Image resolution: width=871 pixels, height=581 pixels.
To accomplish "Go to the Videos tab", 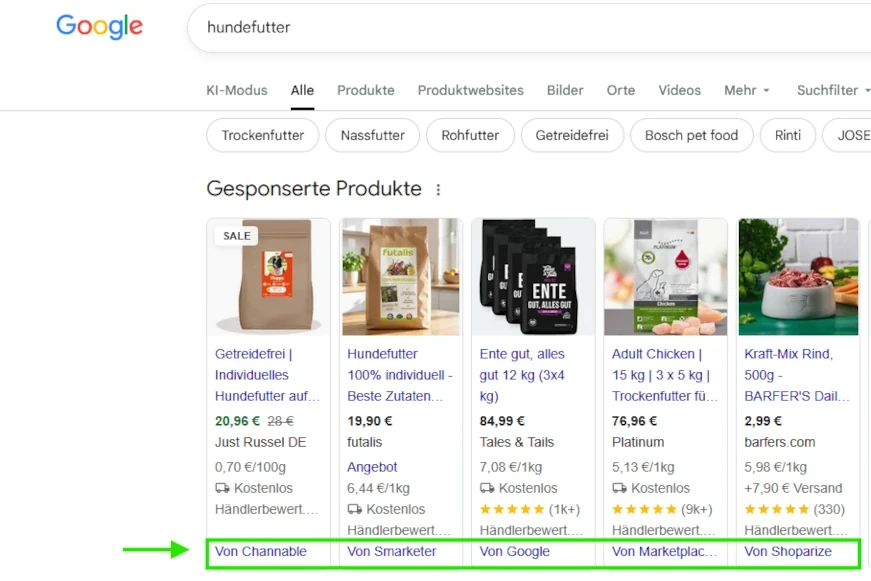I will point(679,90).
